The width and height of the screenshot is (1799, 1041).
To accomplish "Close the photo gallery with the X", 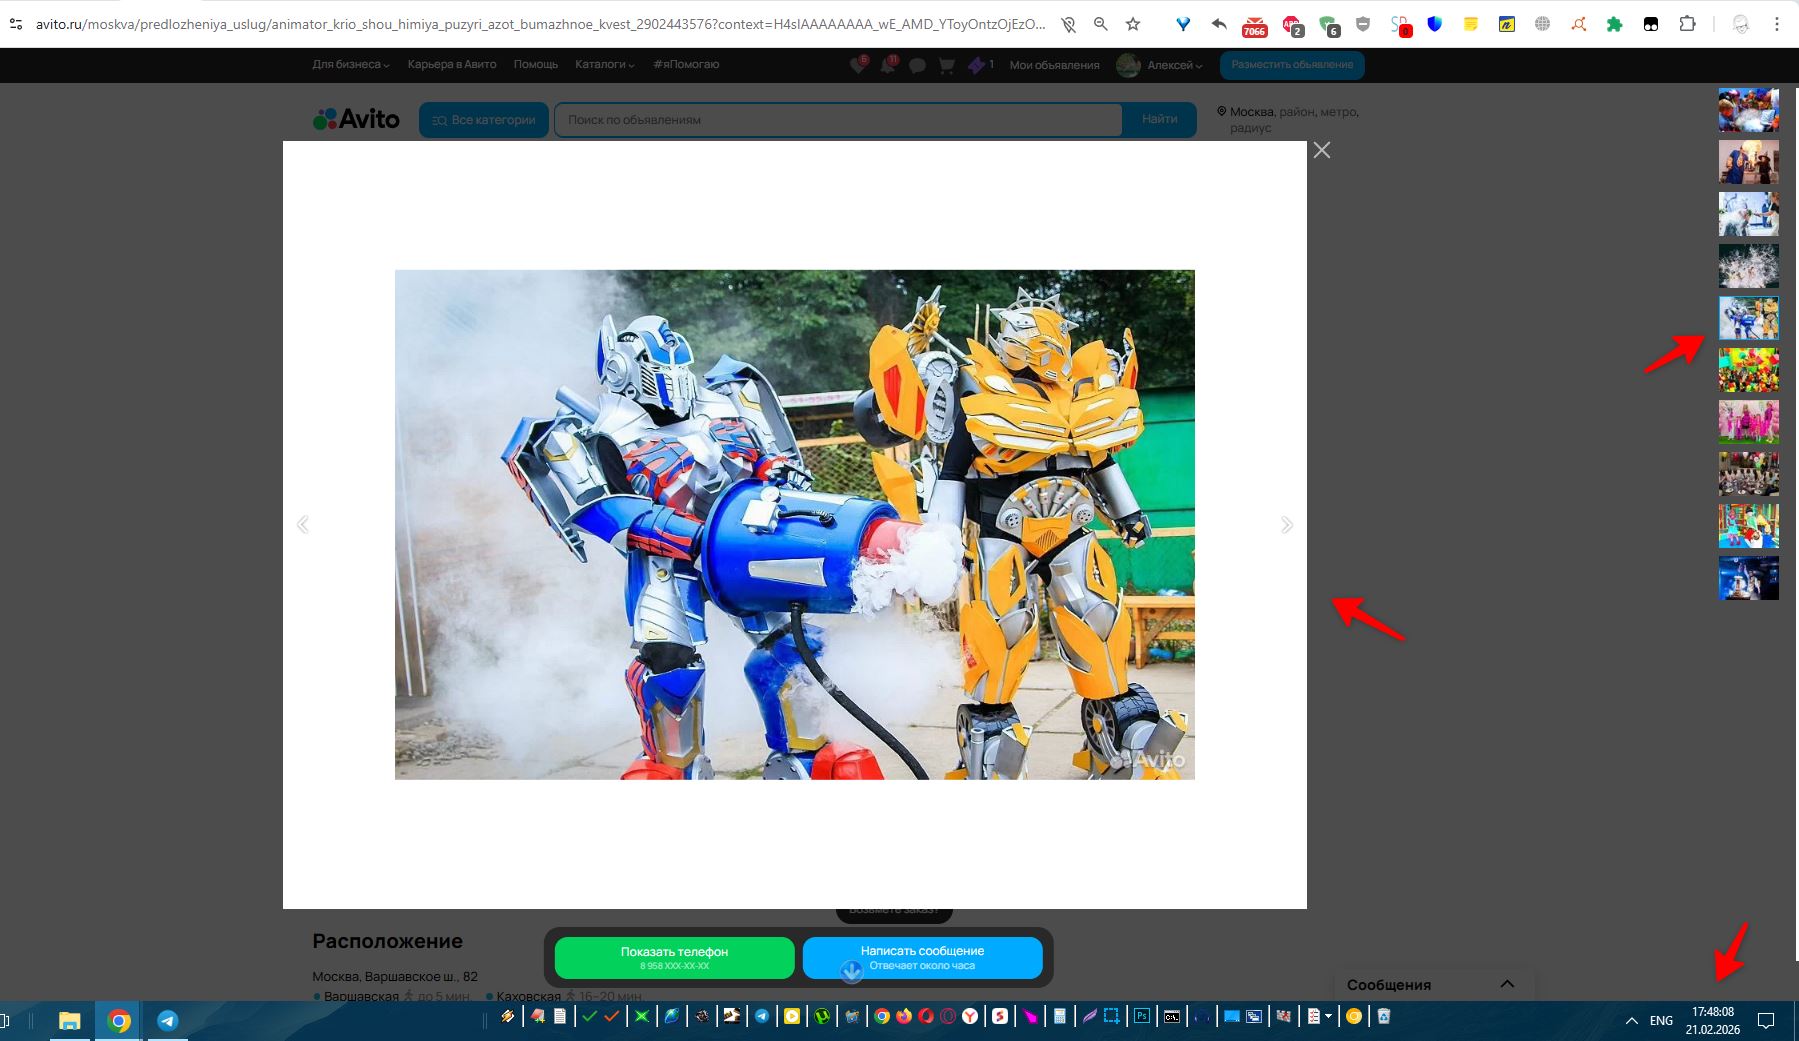I will point(1321,150).
